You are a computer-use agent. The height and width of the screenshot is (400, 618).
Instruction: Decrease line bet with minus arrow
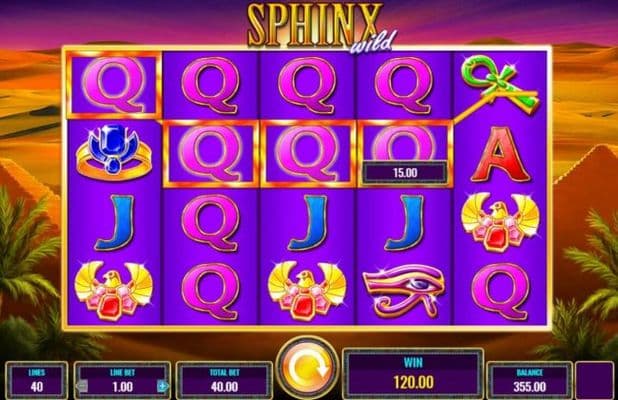coord(82,386)
